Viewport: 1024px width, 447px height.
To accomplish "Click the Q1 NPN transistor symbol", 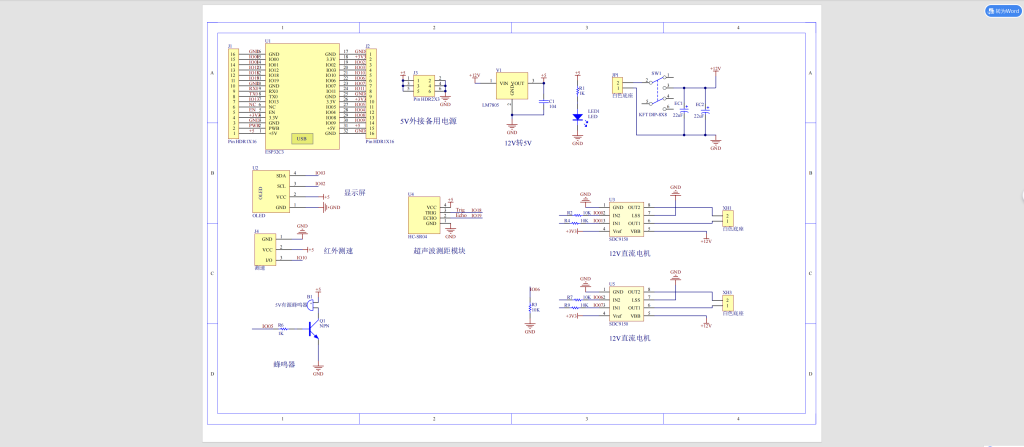I will 315,325.
